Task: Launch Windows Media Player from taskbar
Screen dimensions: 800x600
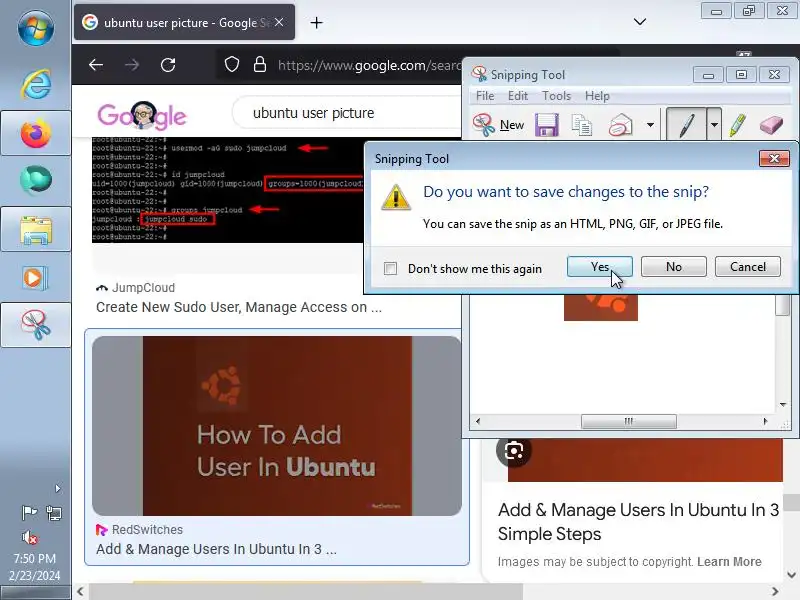Action: pos(35,278)
